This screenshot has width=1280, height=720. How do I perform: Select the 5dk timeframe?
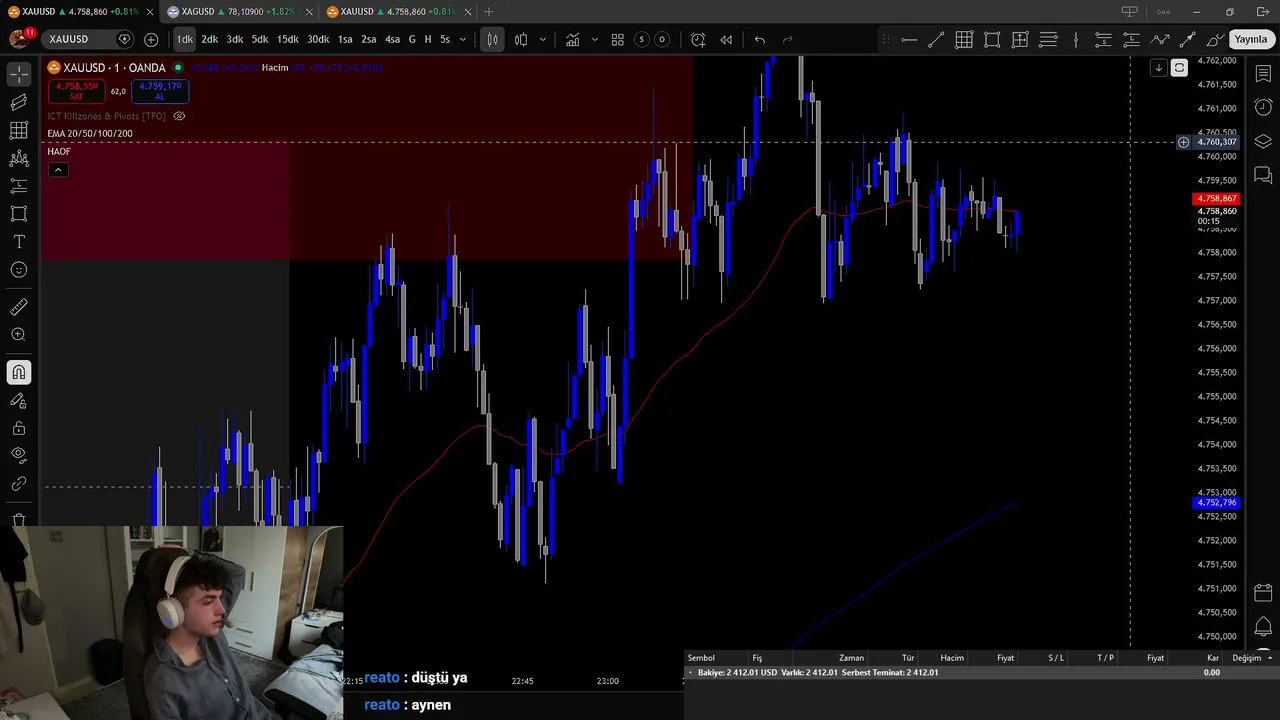click(260, 39)
